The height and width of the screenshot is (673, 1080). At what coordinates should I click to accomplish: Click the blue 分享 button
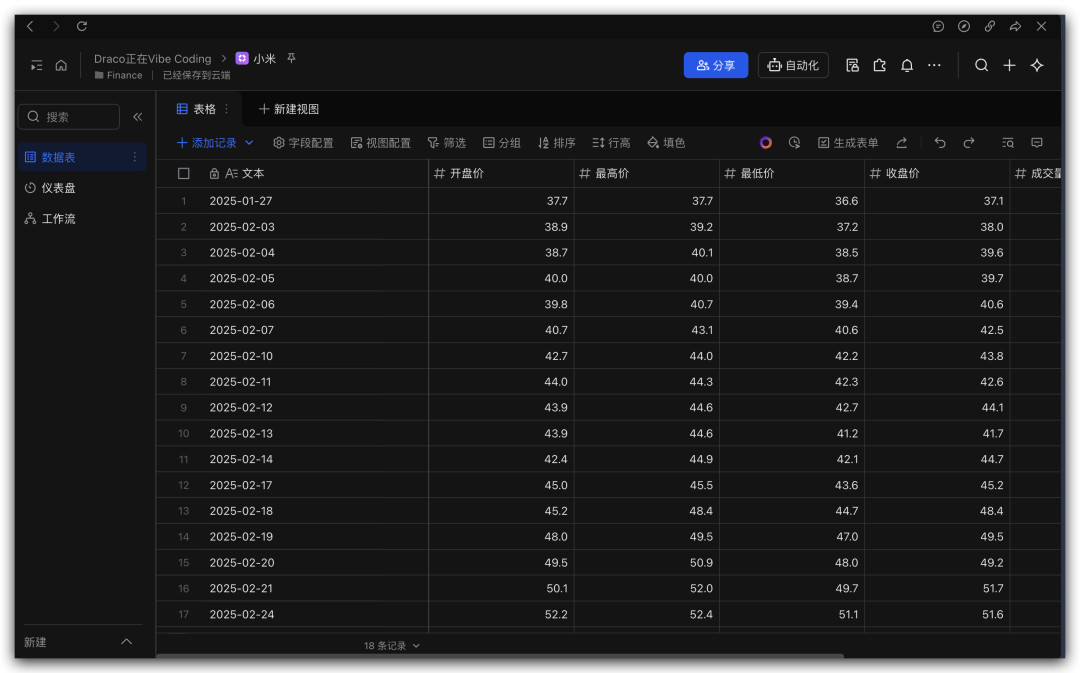715,65
